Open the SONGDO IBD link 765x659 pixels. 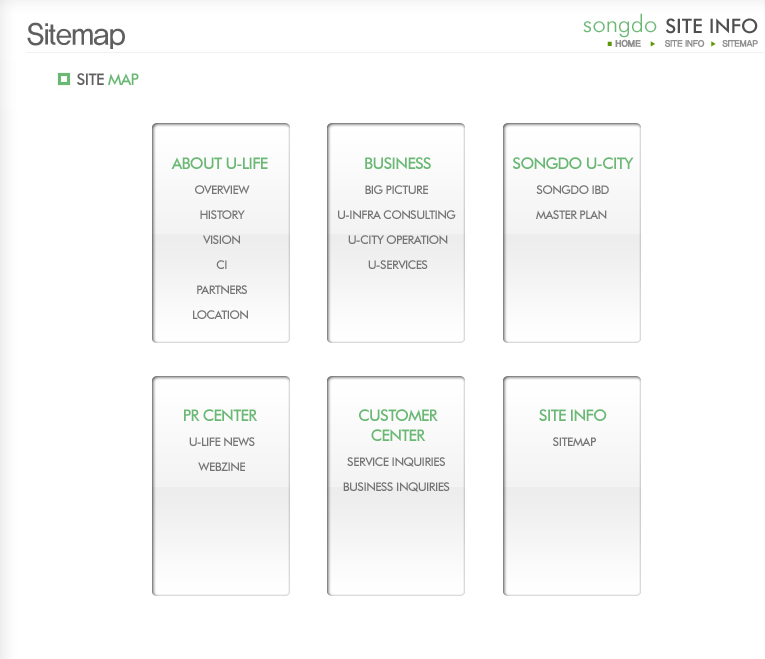(x=572, y=190)
